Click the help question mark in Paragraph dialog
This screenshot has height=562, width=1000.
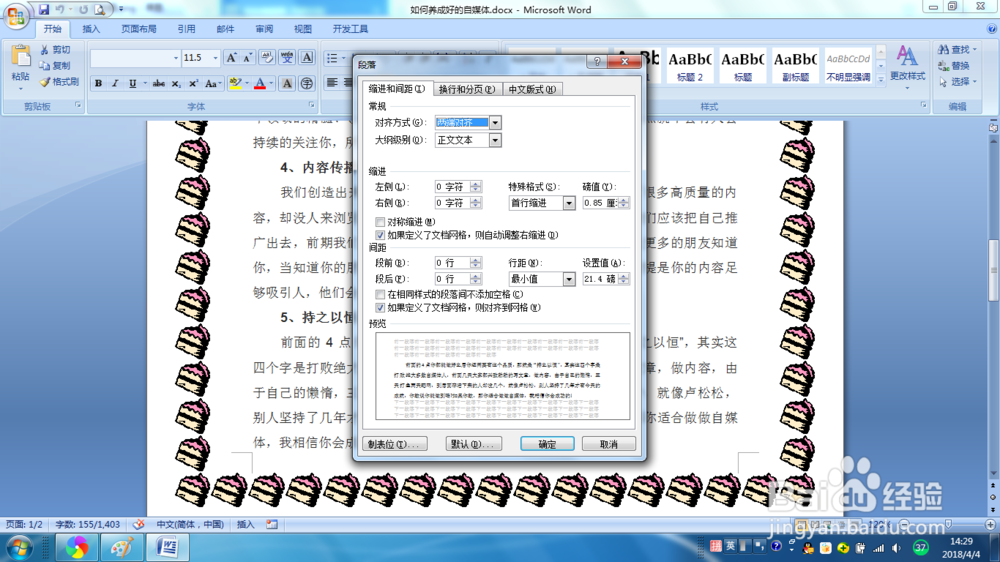tap(597, 61)
